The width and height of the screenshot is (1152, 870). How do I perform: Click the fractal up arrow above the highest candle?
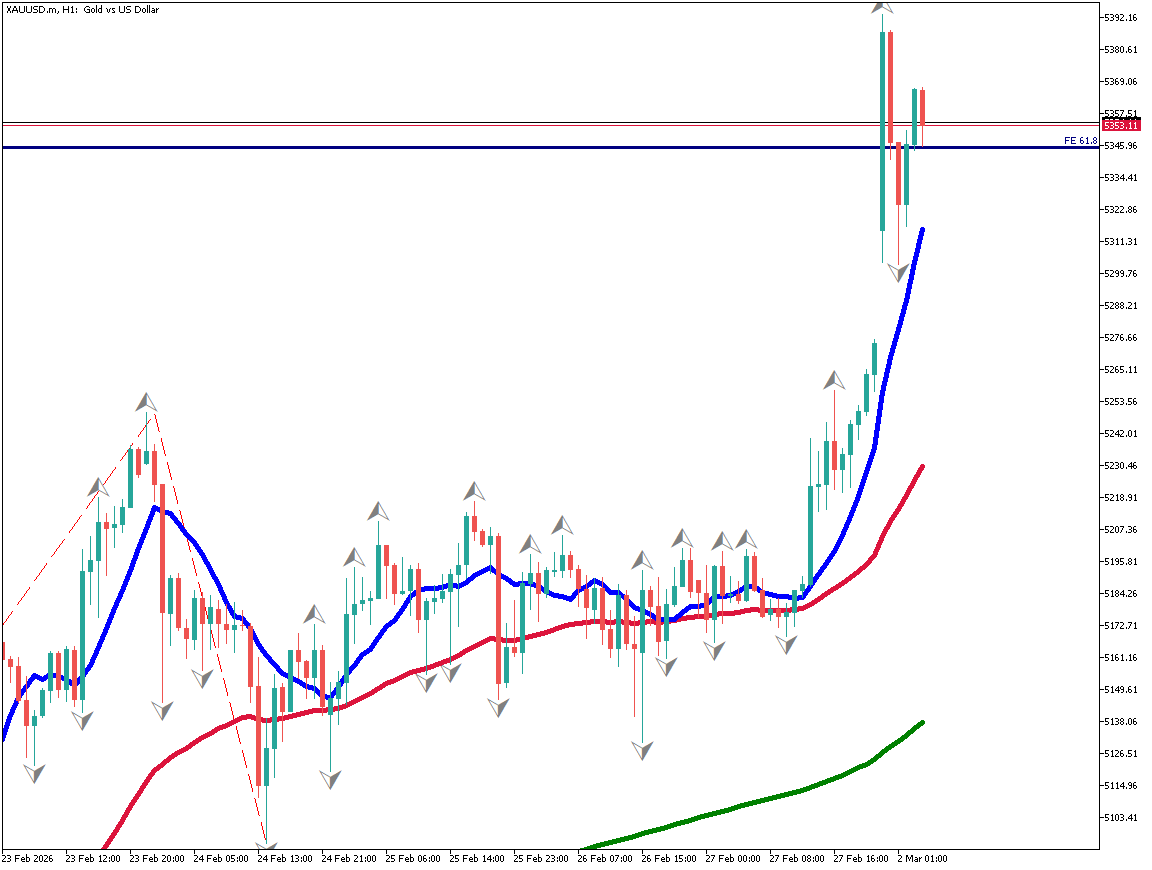882,6
